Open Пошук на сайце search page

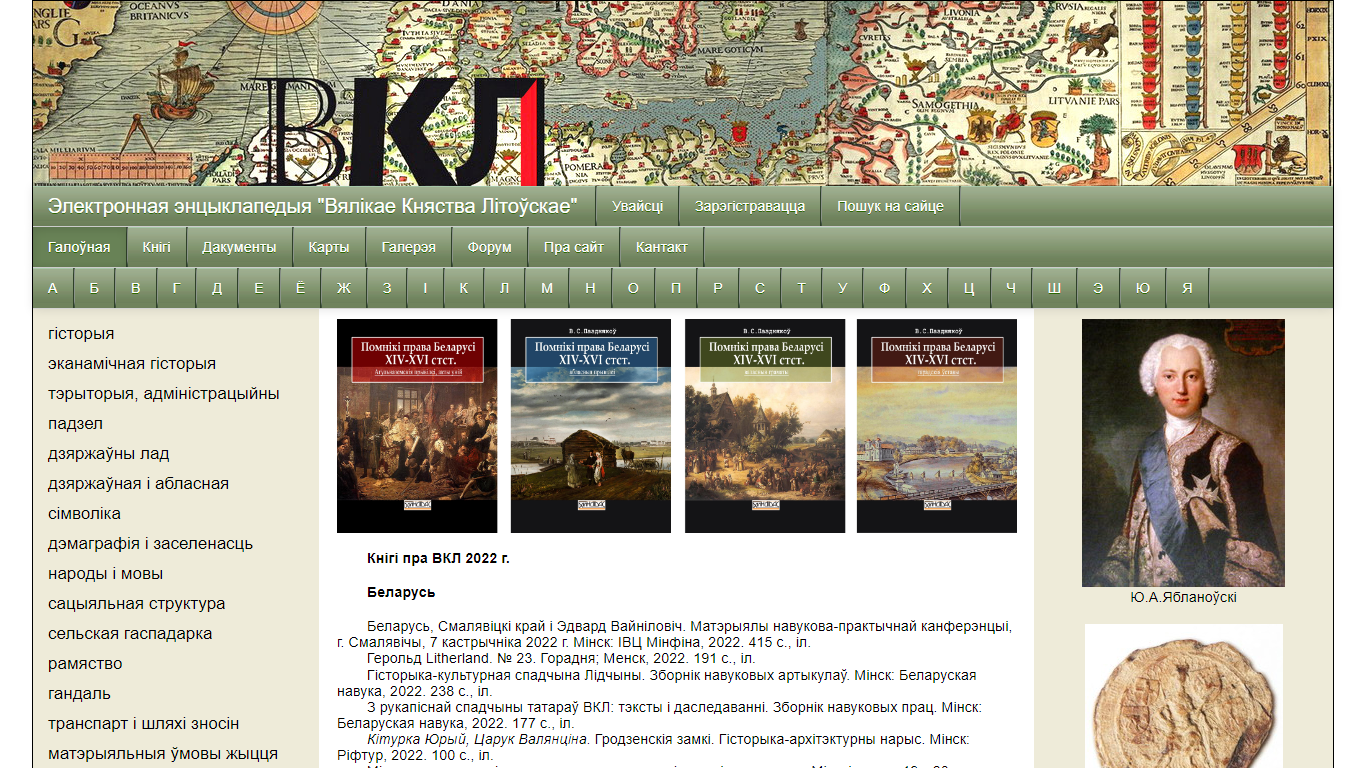point(890,207)
